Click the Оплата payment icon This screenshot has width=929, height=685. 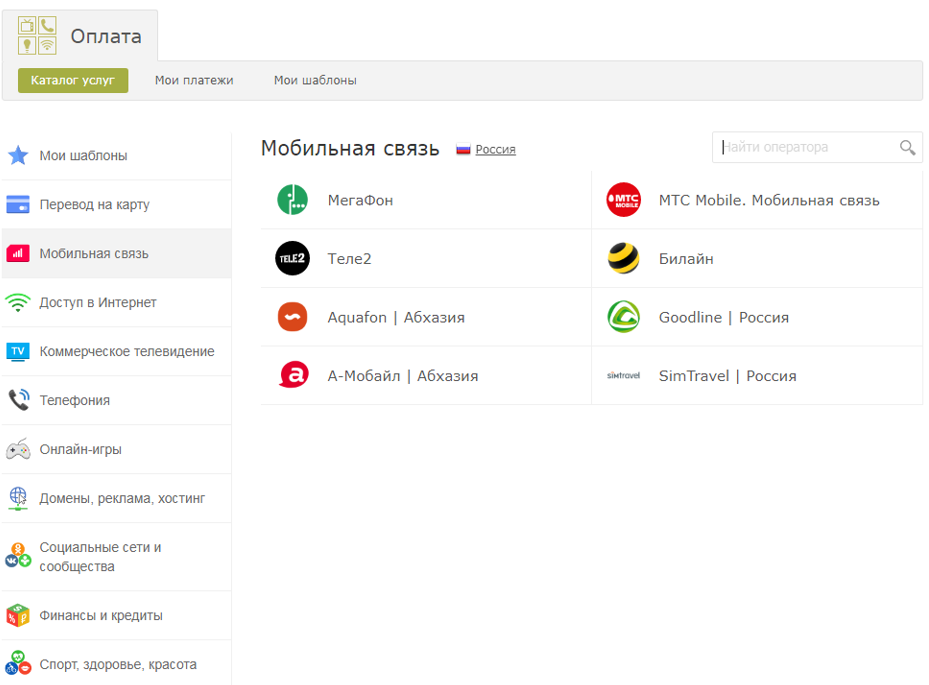pyautogui.click(x=37, y=36)
